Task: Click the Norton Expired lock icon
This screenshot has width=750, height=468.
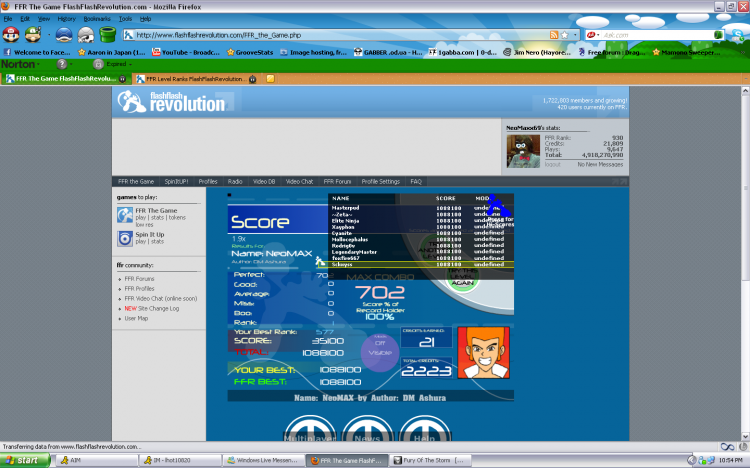Action: [x=98, y=64]
